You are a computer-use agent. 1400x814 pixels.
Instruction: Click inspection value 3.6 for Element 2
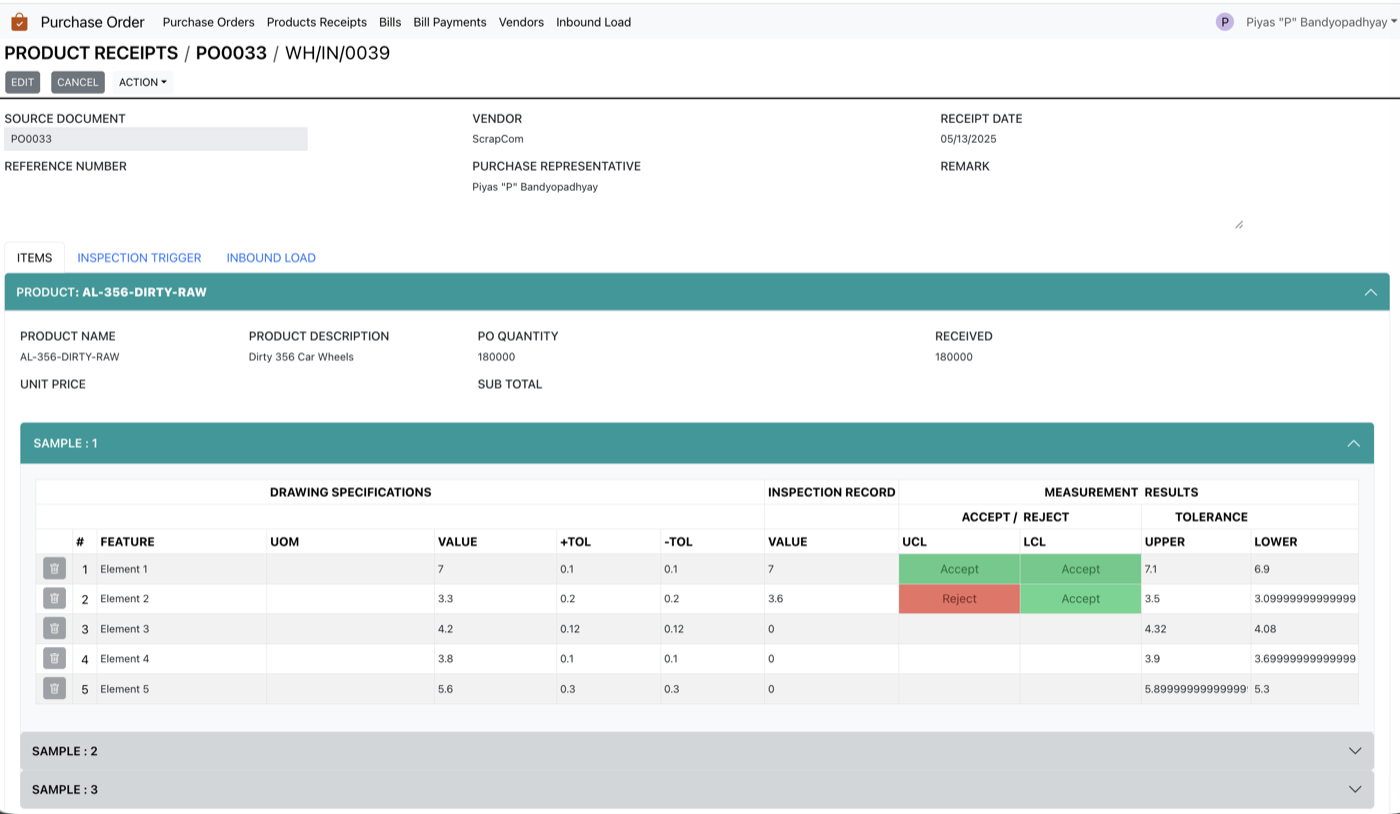click(776, 599)
